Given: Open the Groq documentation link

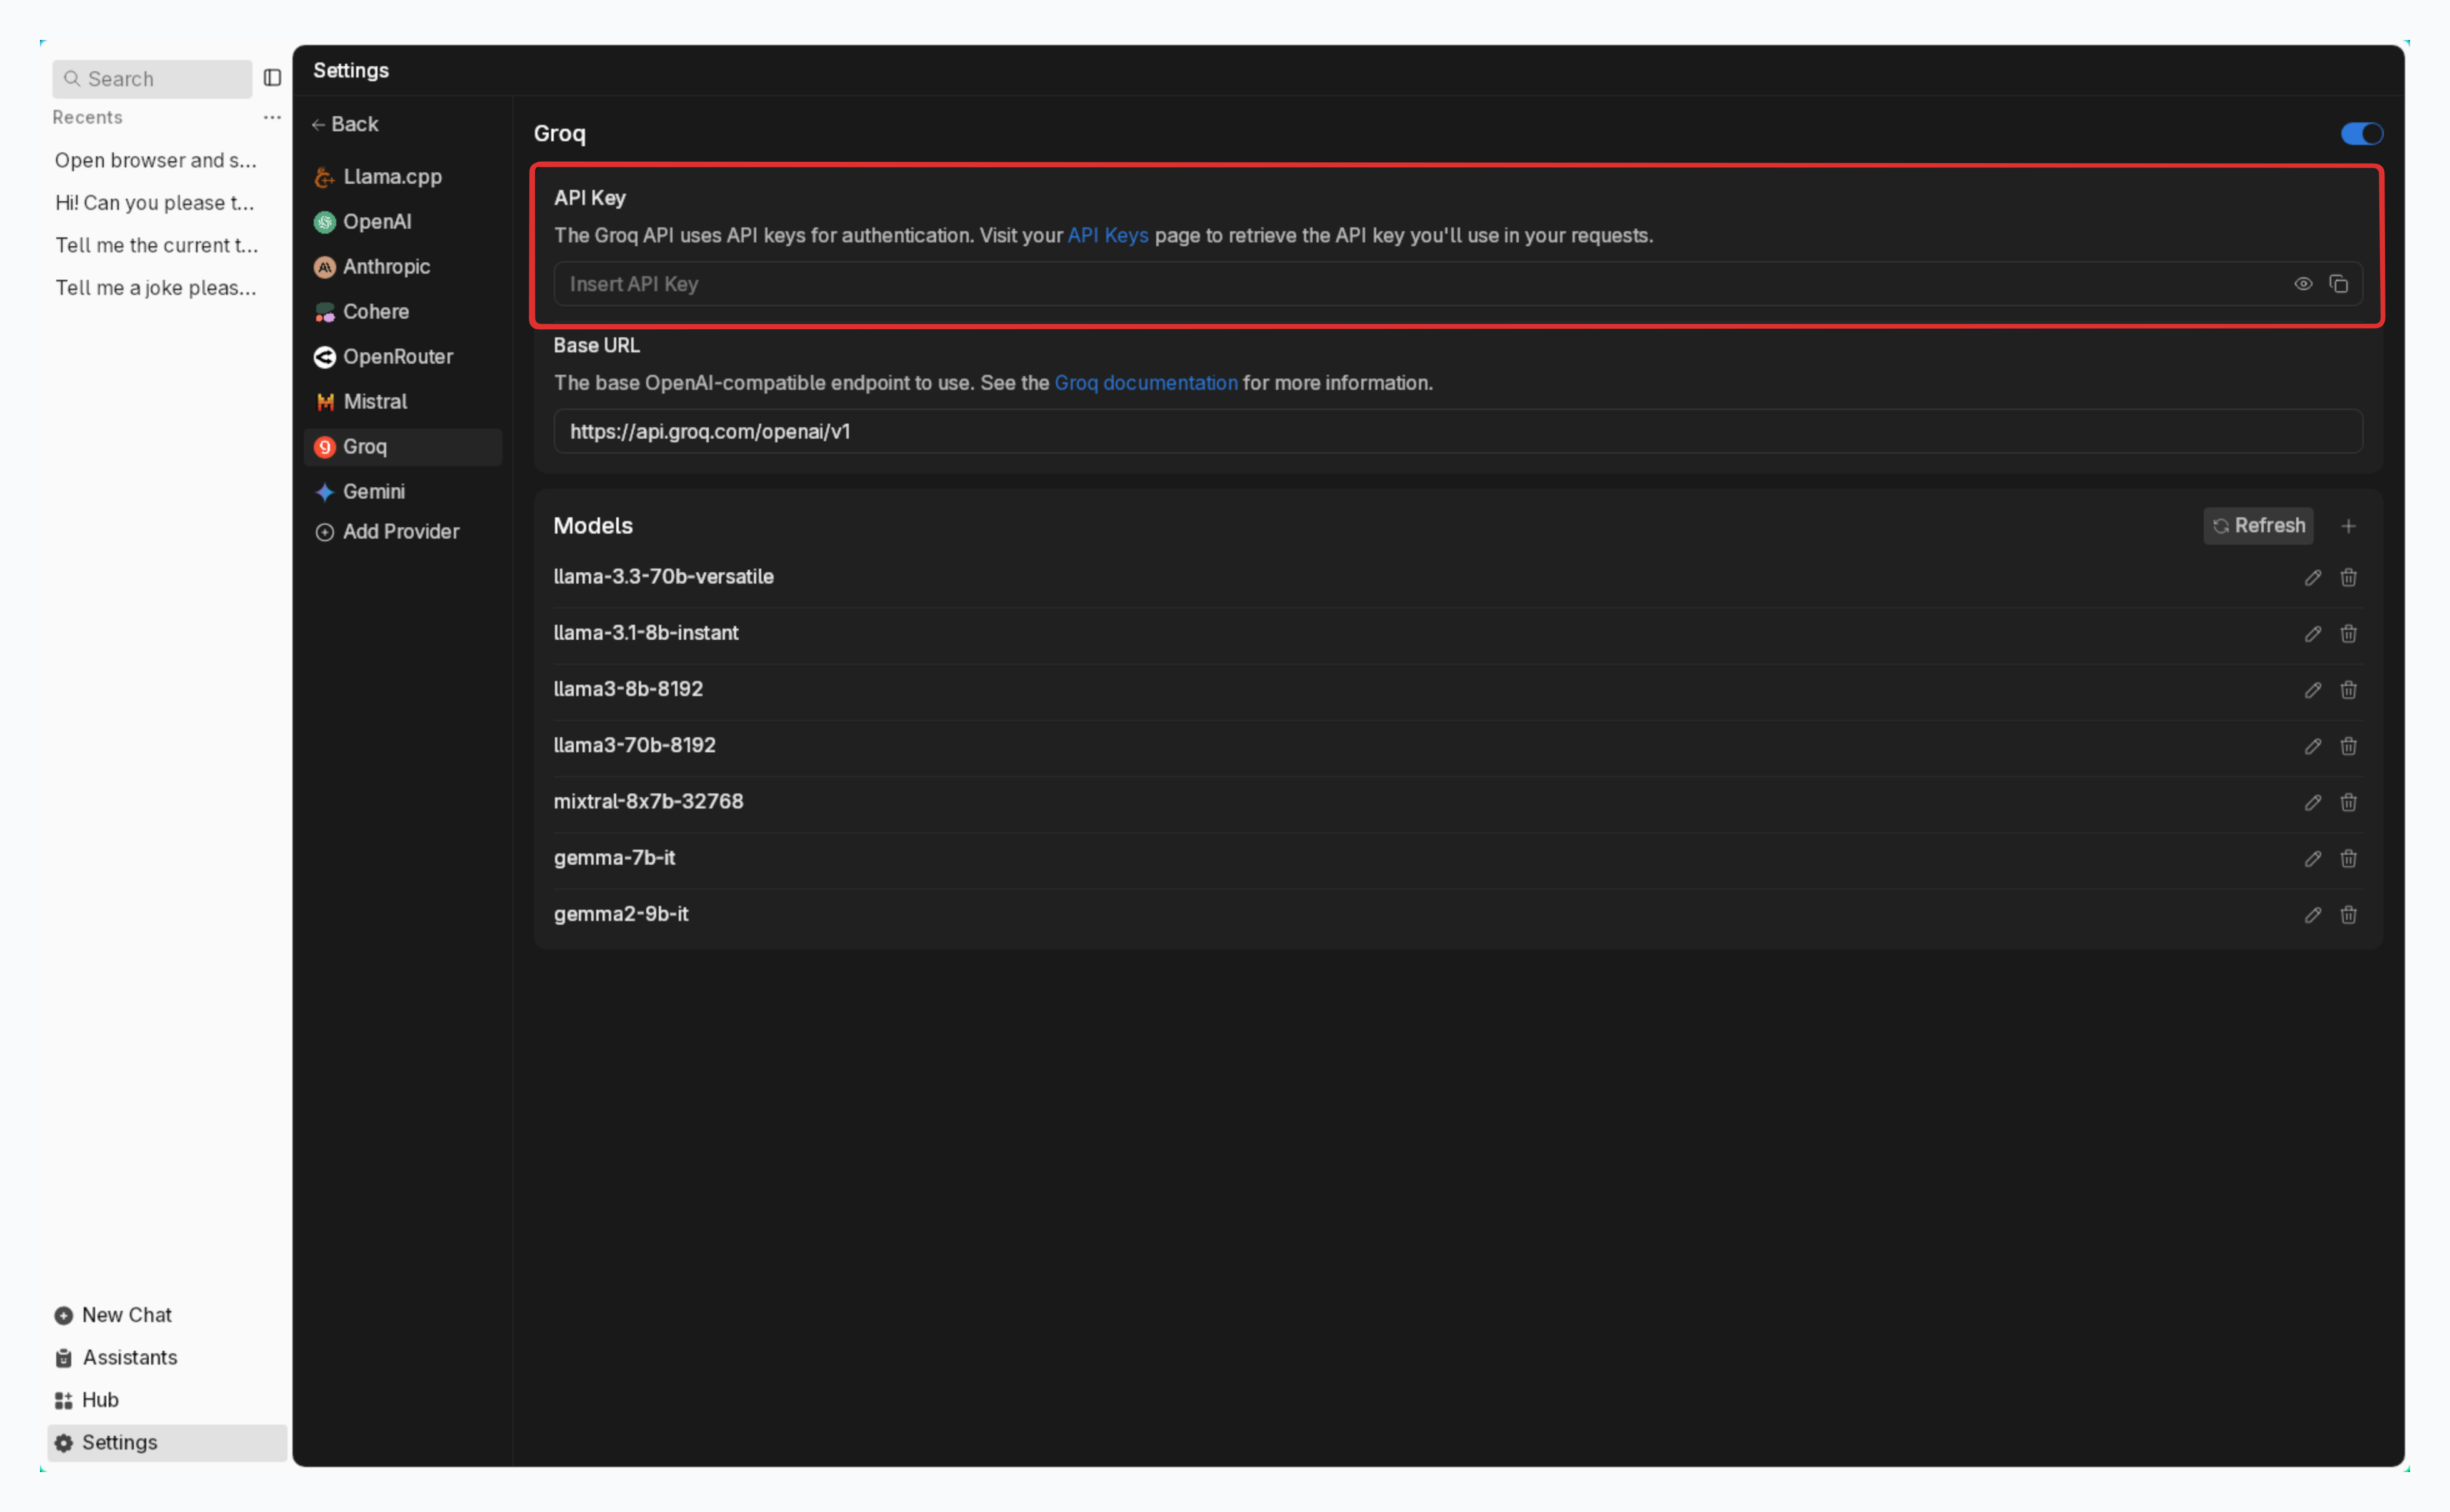Looking at the screenshot, I should pyautogui.click(x=1145, y=383).
